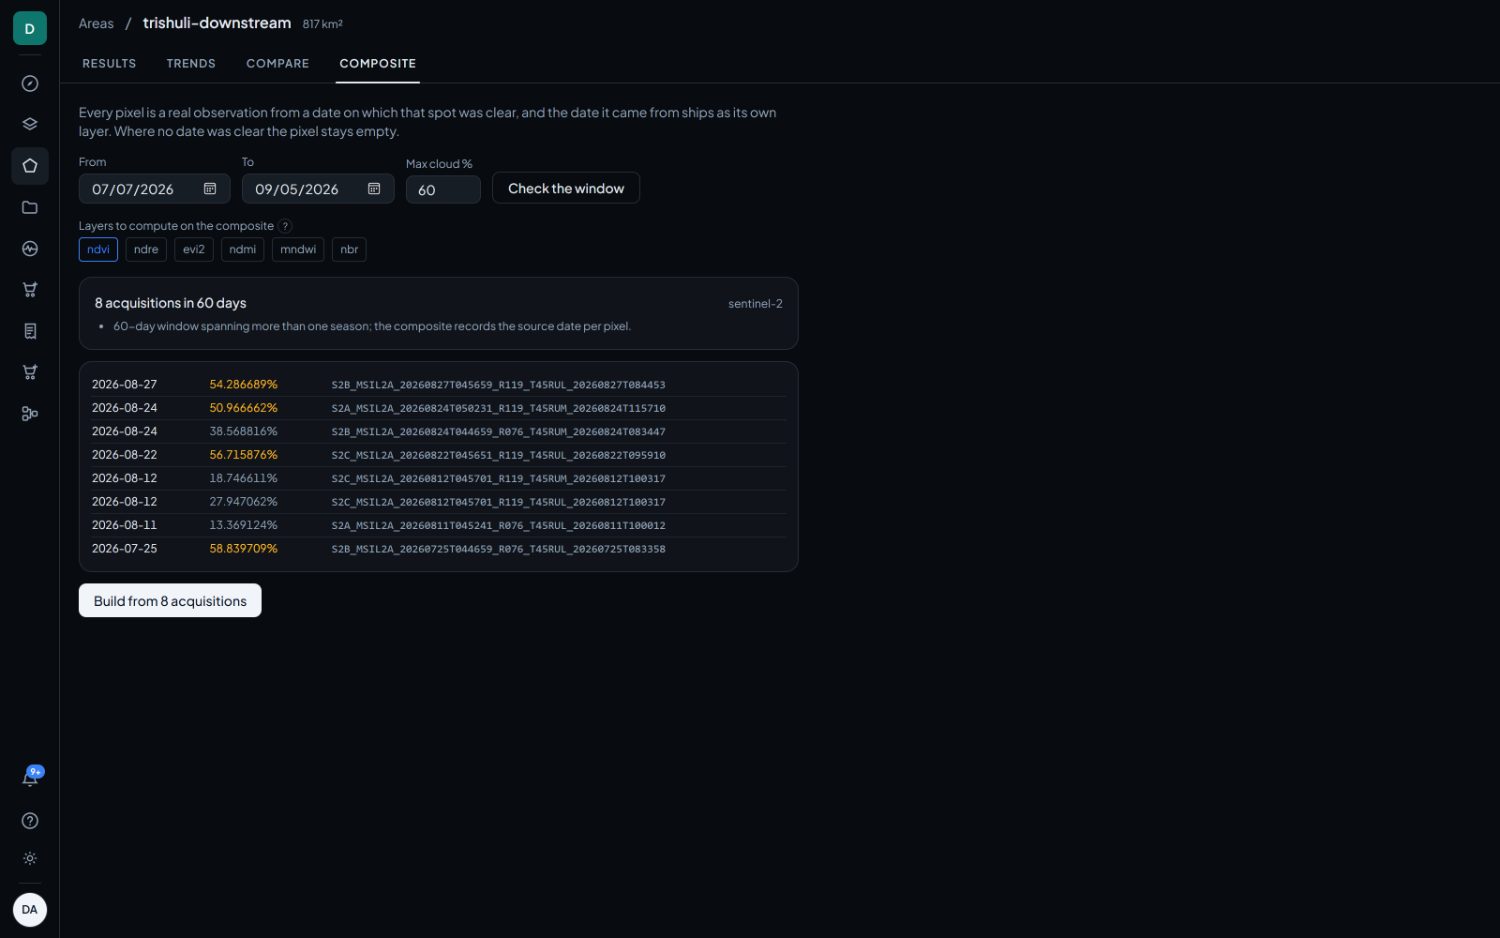Open the help question mark icon in sidebar
This screenshot has width=1500, height=938.
tap(30, 821)
